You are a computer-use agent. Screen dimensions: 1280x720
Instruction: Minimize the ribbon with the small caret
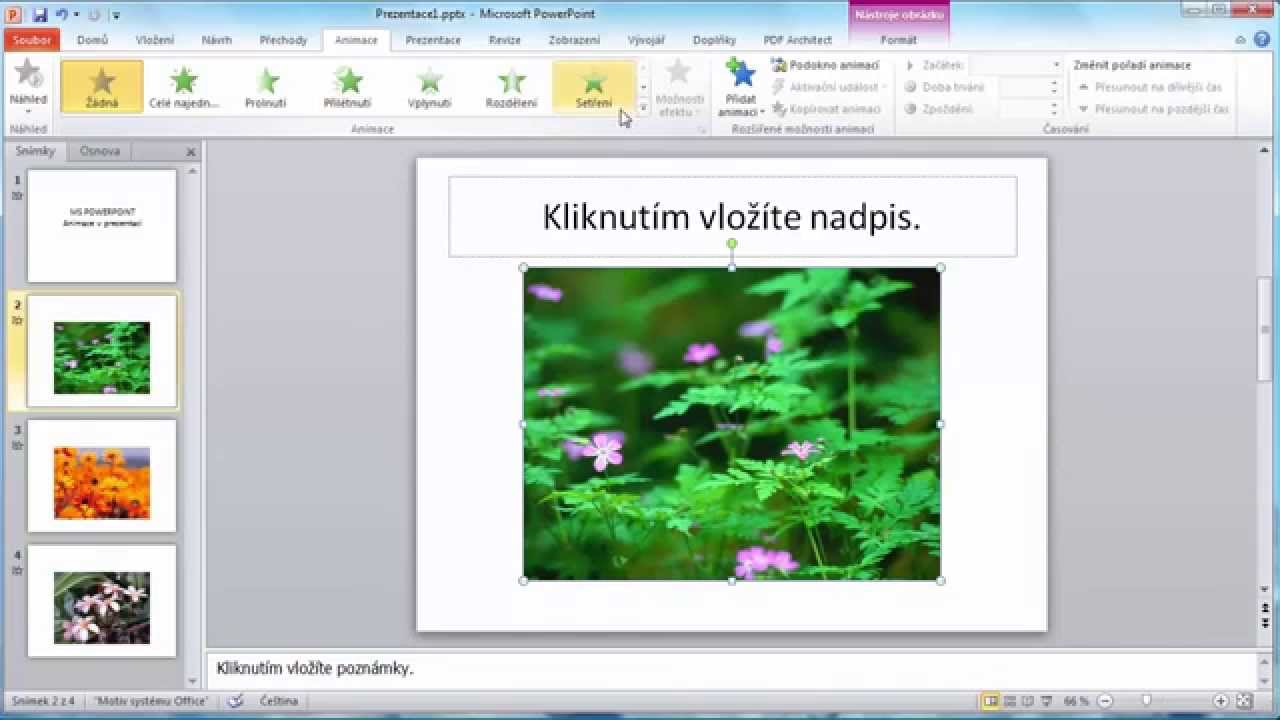pos(1240,40)
